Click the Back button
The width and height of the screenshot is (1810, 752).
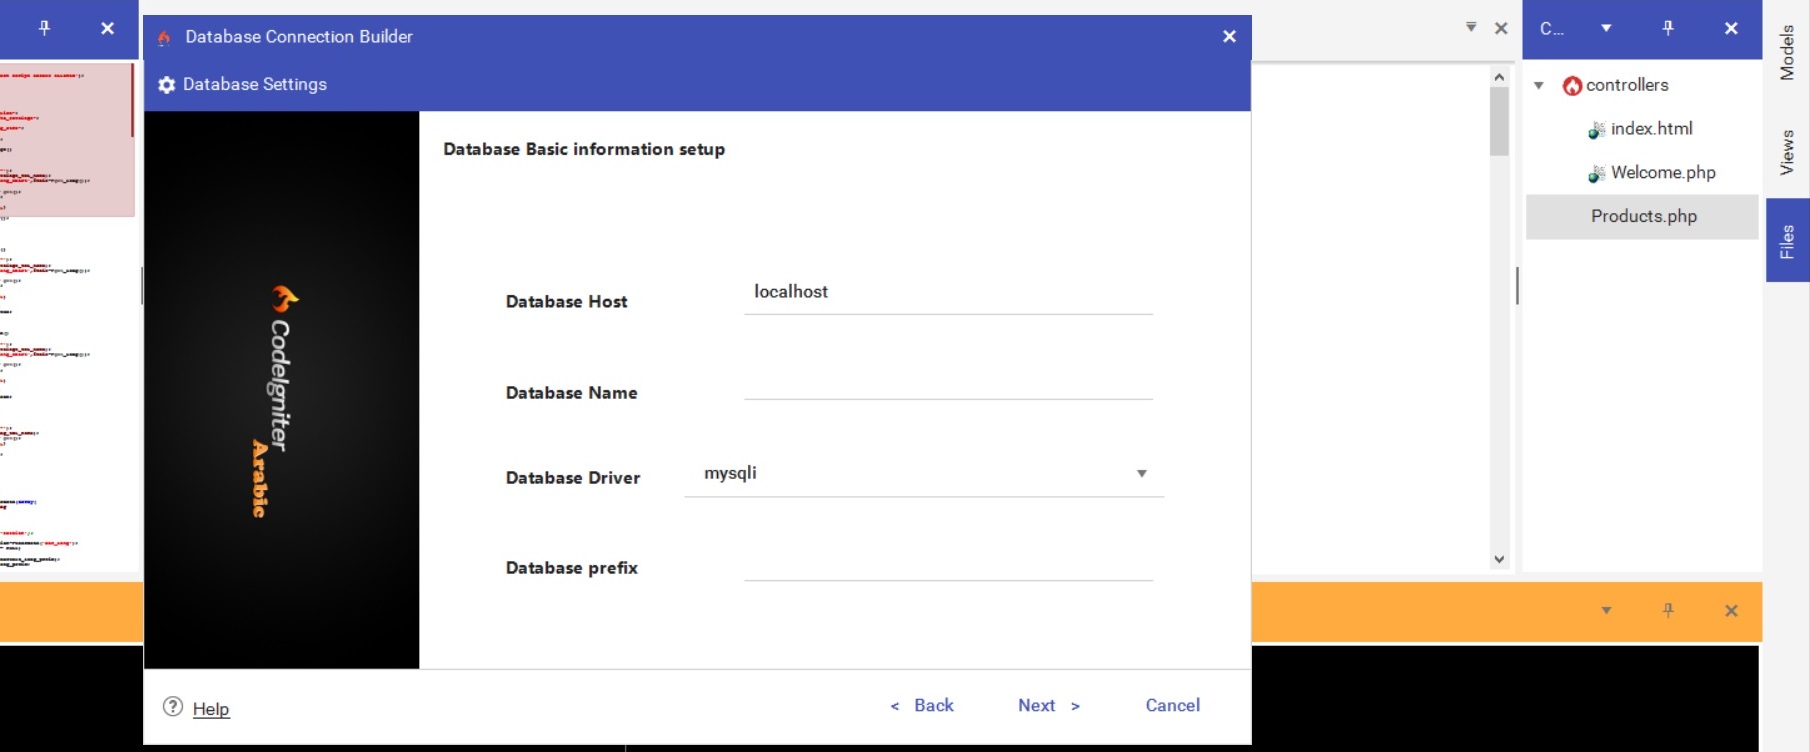pos(922,705)
